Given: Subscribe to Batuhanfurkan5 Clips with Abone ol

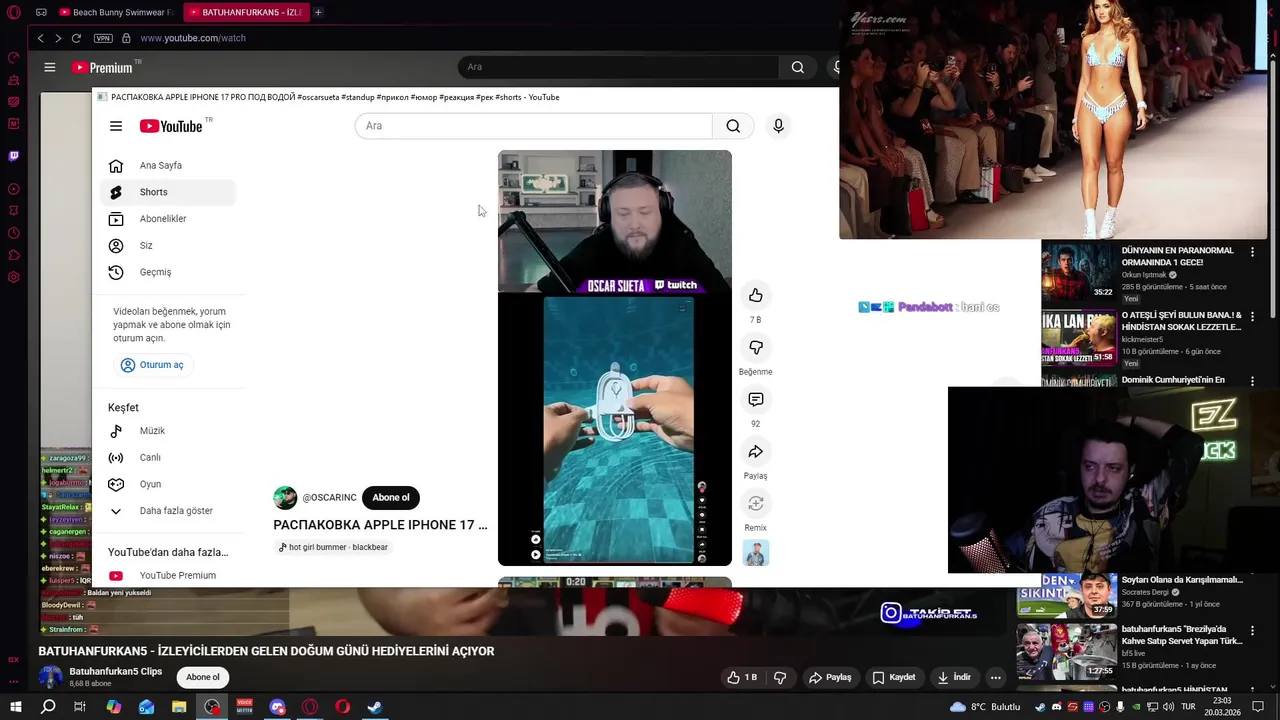Looking at the screenshot, I should (203, 677).
